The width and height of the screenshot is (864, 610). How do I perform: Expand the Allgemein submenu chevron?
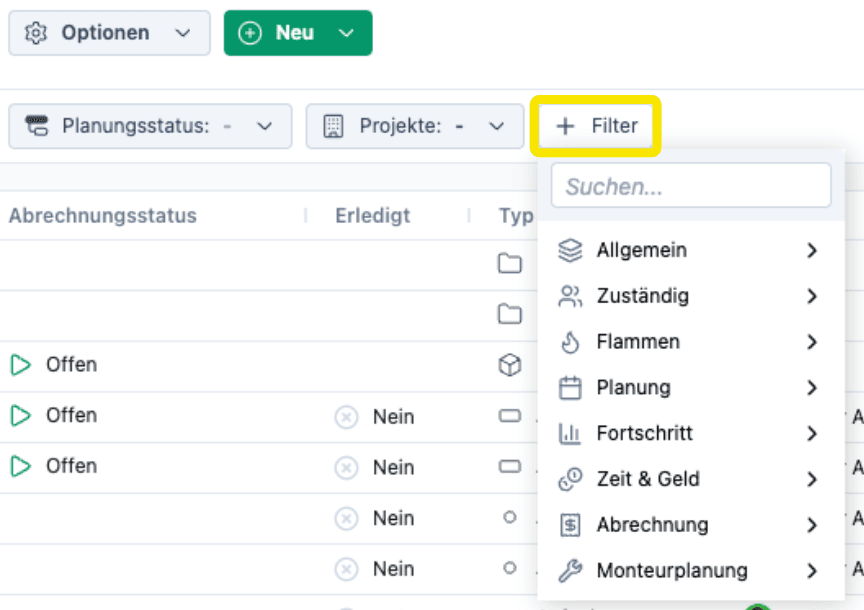812,250
